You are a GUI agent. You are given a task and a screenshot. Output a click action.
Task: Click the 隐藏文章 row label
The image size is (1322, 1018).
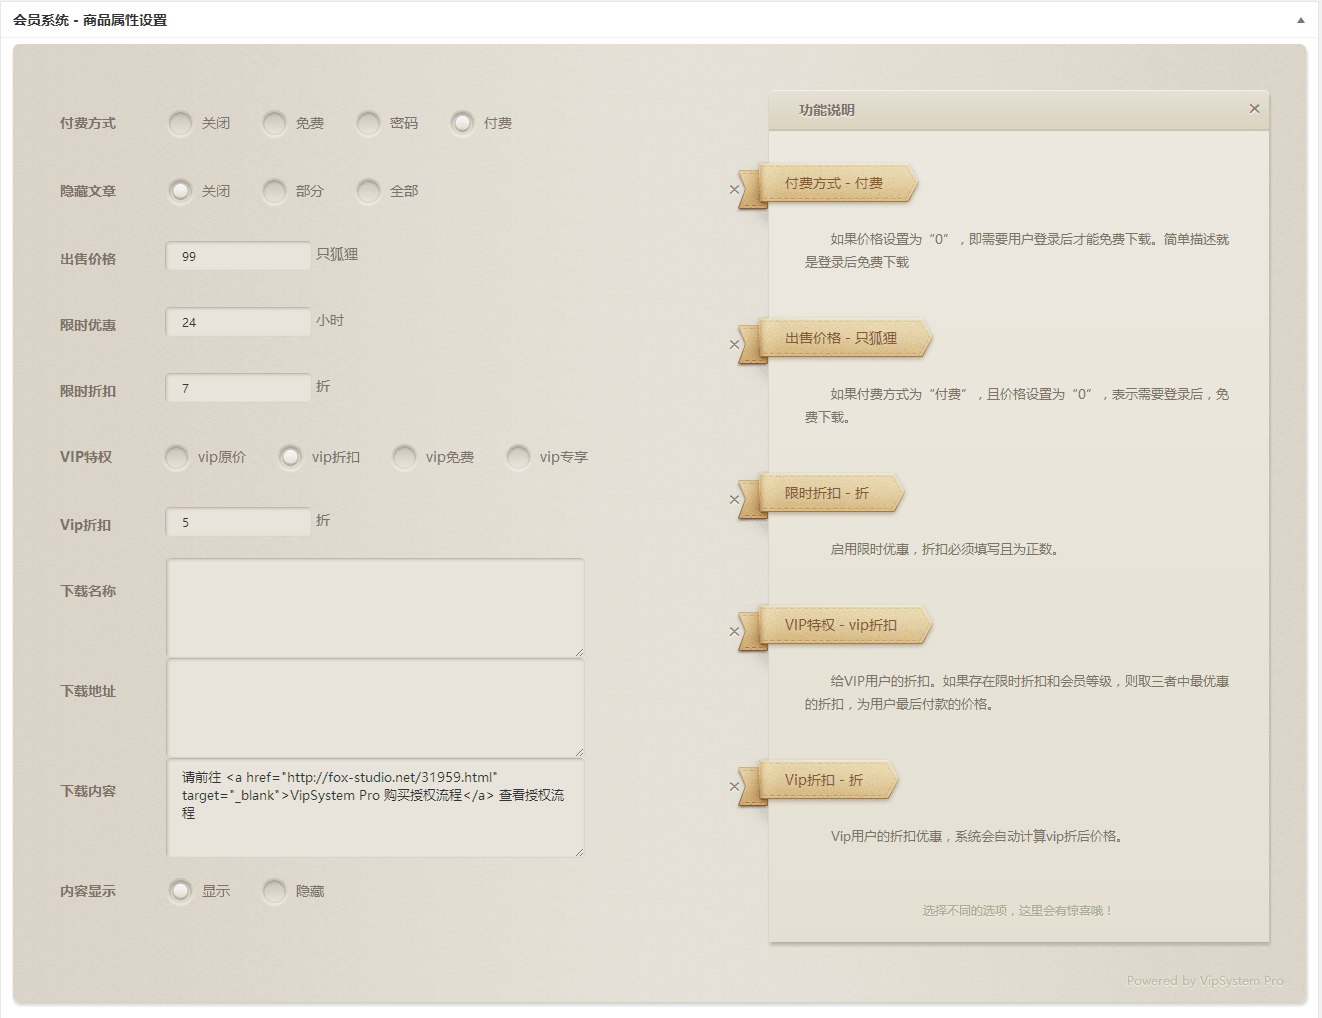(88, 191)
